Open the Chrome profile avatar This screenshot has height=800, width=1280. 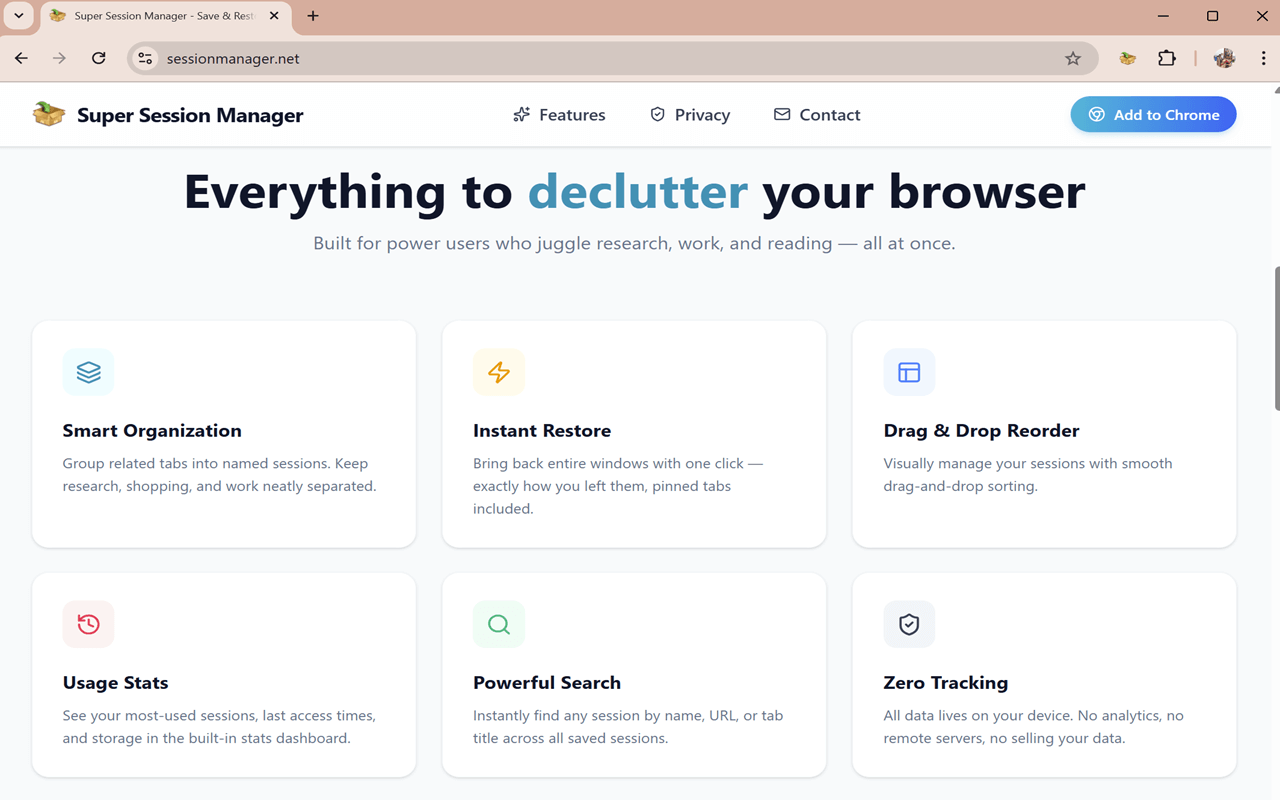point(1224,58)
